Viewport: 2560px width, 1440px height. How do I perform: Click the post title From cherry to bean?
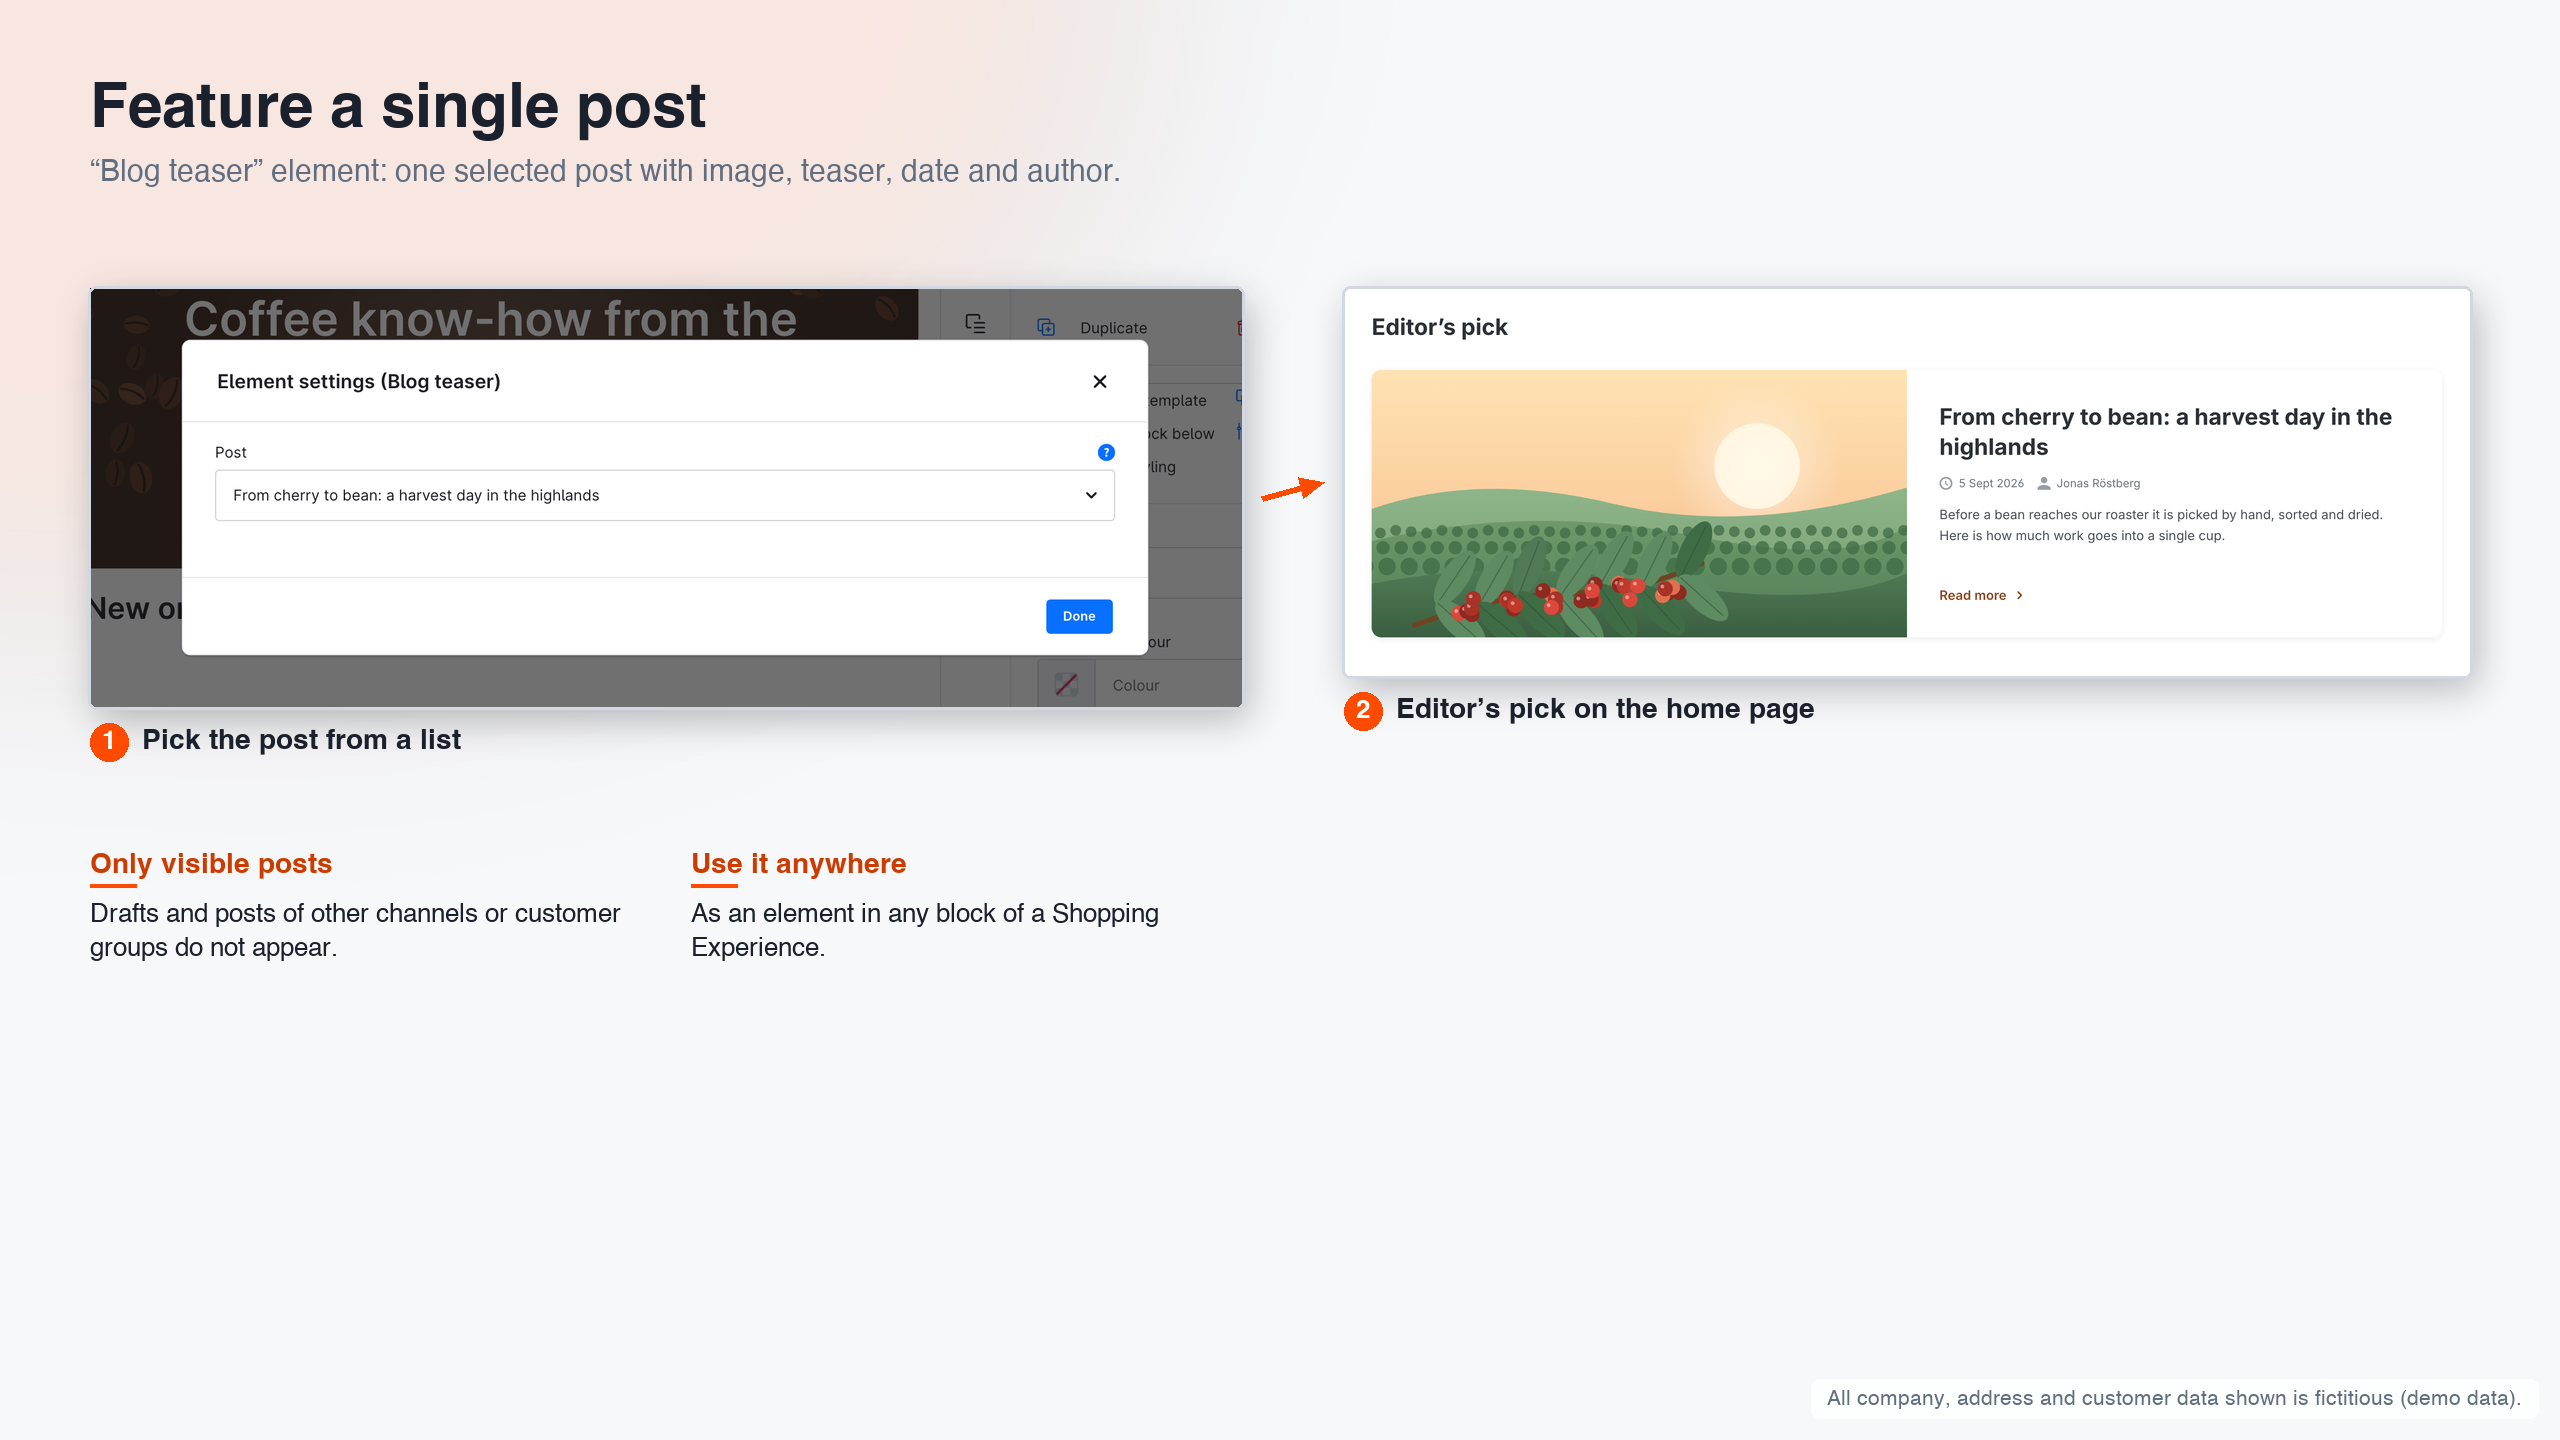[2164, 431]
